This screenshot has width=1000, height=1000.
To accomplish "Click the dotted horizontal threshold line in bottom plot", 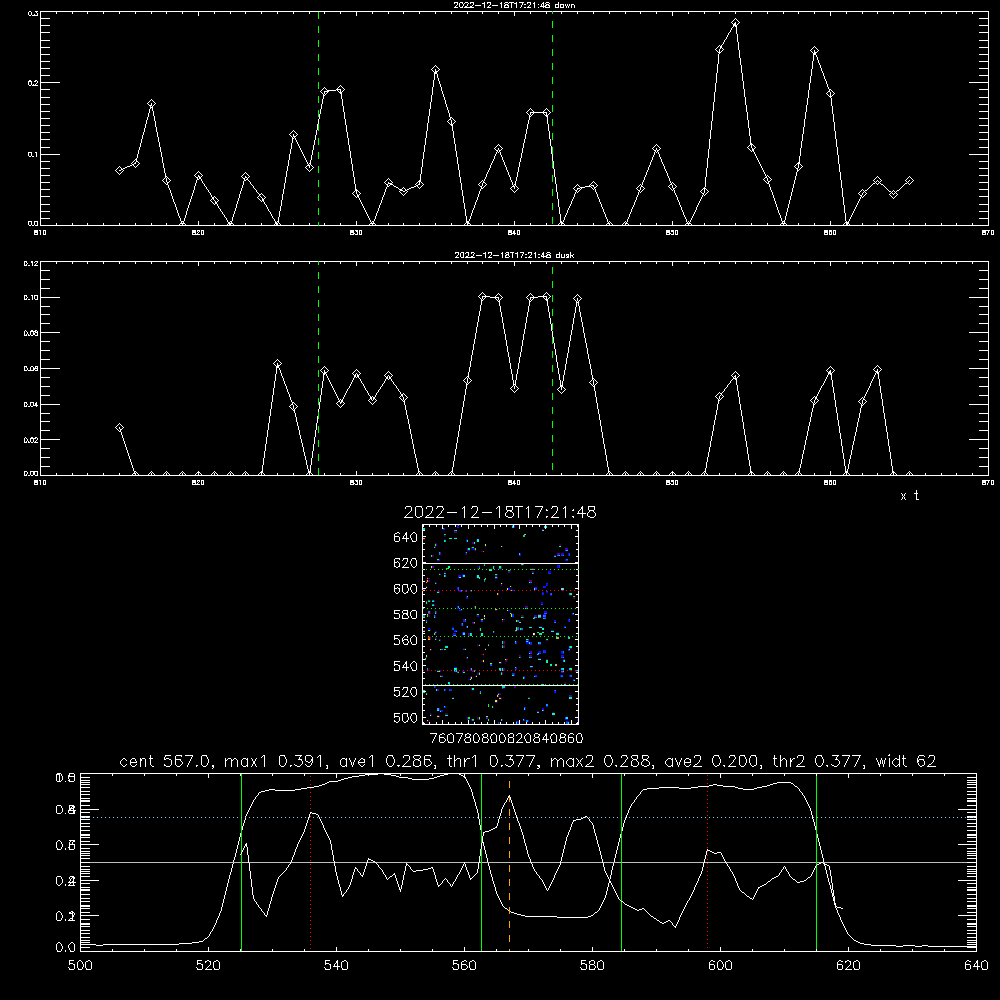I will coord(528,818).
